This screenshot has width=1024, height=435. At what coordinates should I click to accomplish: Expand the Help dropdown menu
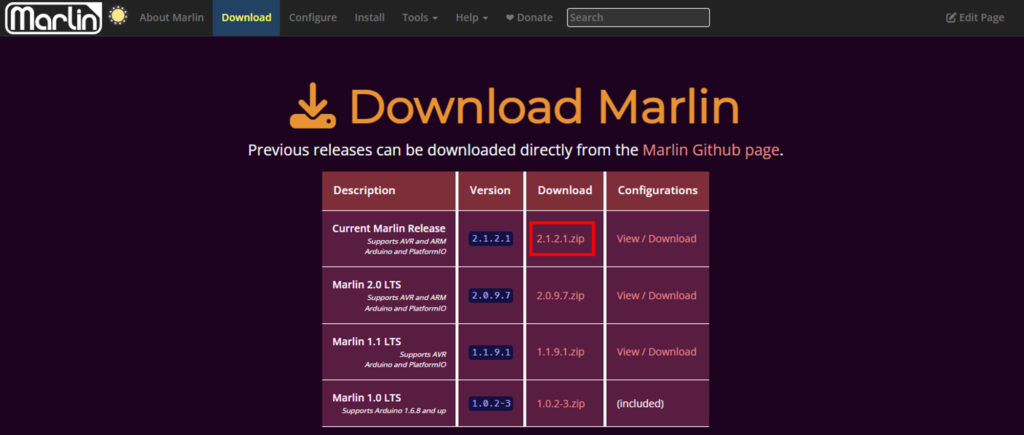471,18
